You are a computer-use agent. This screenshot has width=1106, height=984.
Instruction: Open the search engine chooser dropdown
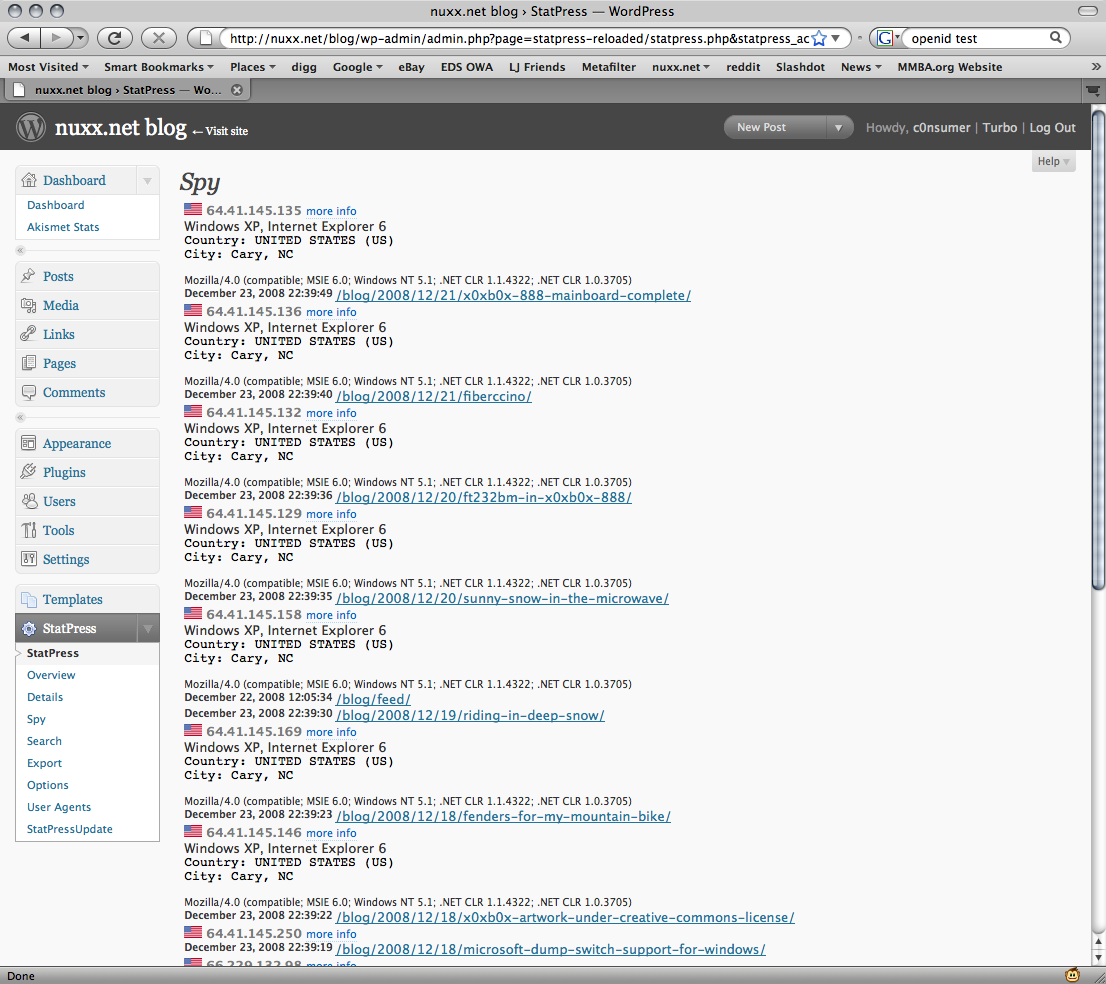coord(887,38)
